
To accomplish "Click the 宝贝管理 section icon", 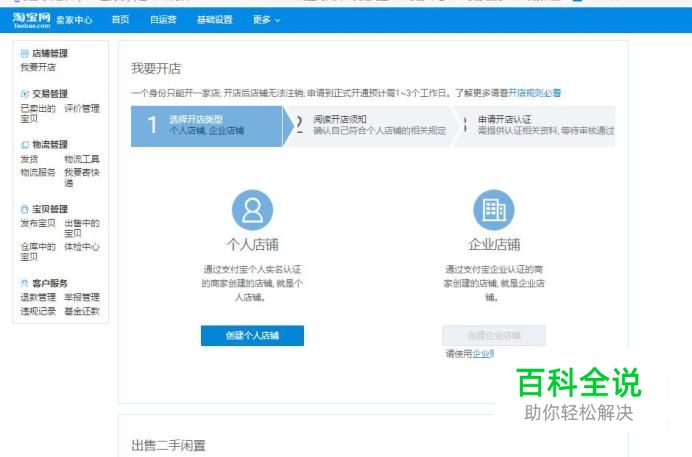I will 25,209.
